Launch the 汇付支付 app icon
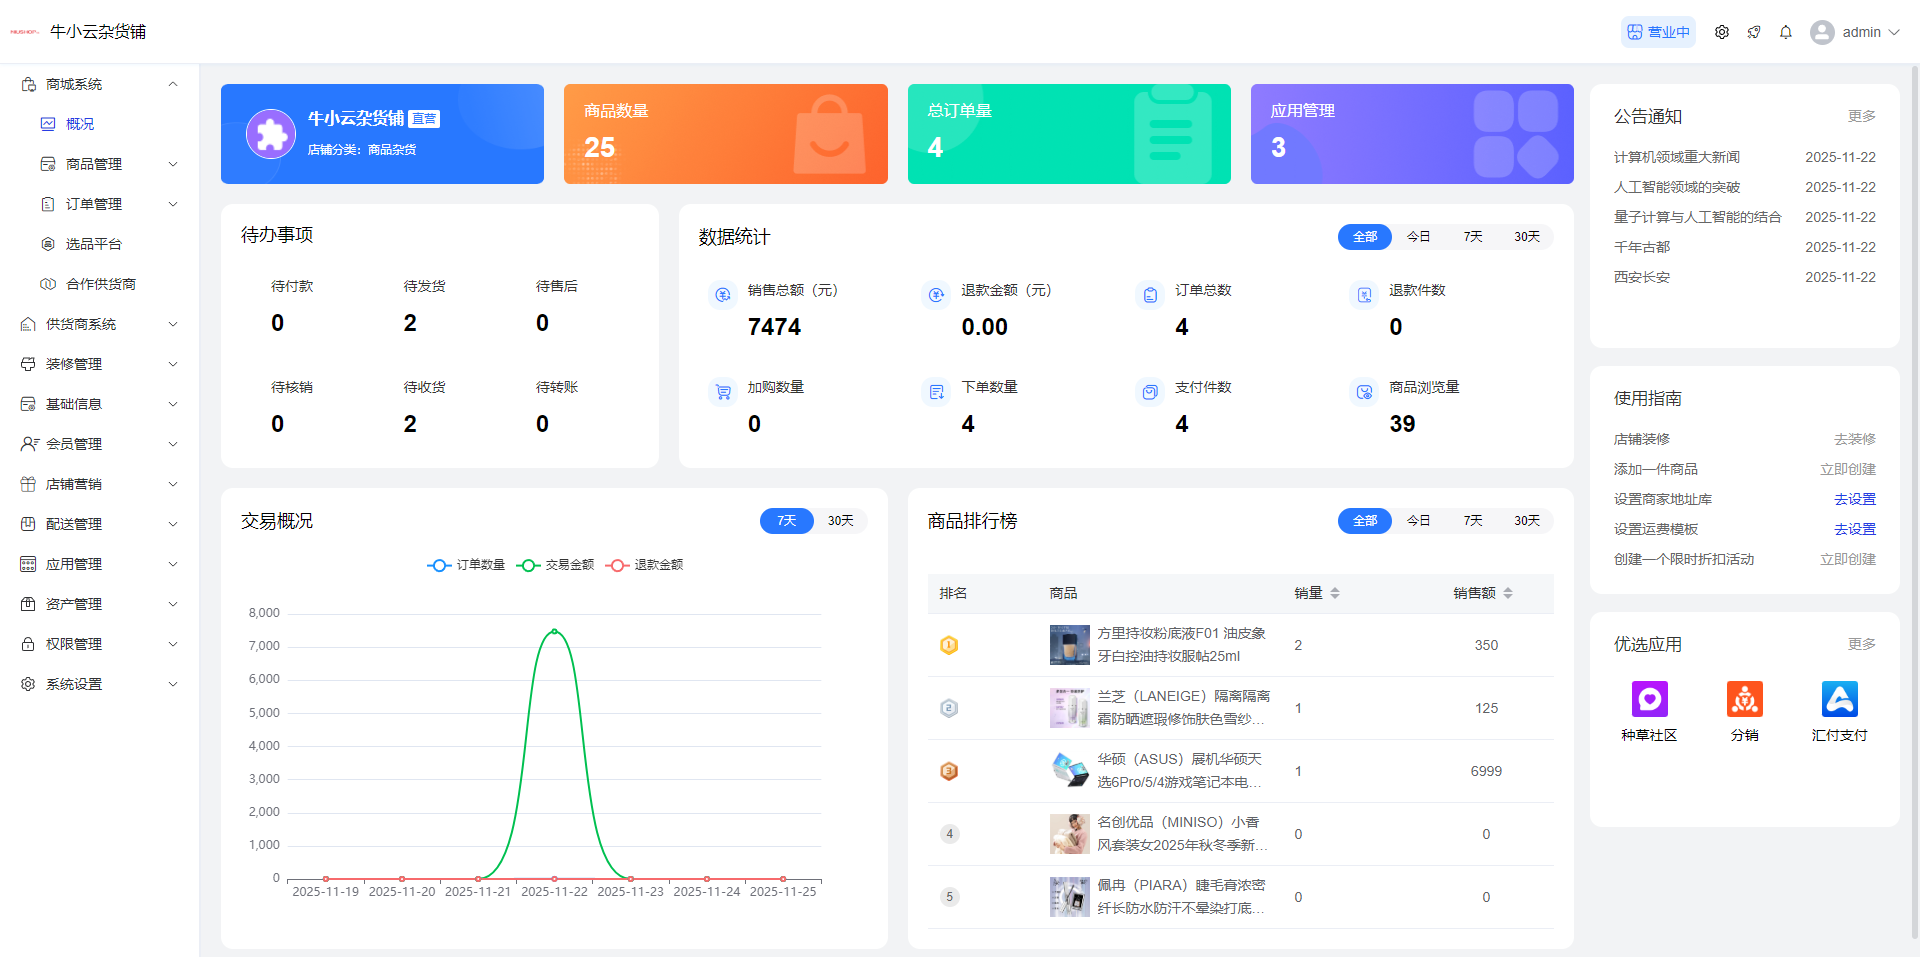 (x=1839, y=699)
